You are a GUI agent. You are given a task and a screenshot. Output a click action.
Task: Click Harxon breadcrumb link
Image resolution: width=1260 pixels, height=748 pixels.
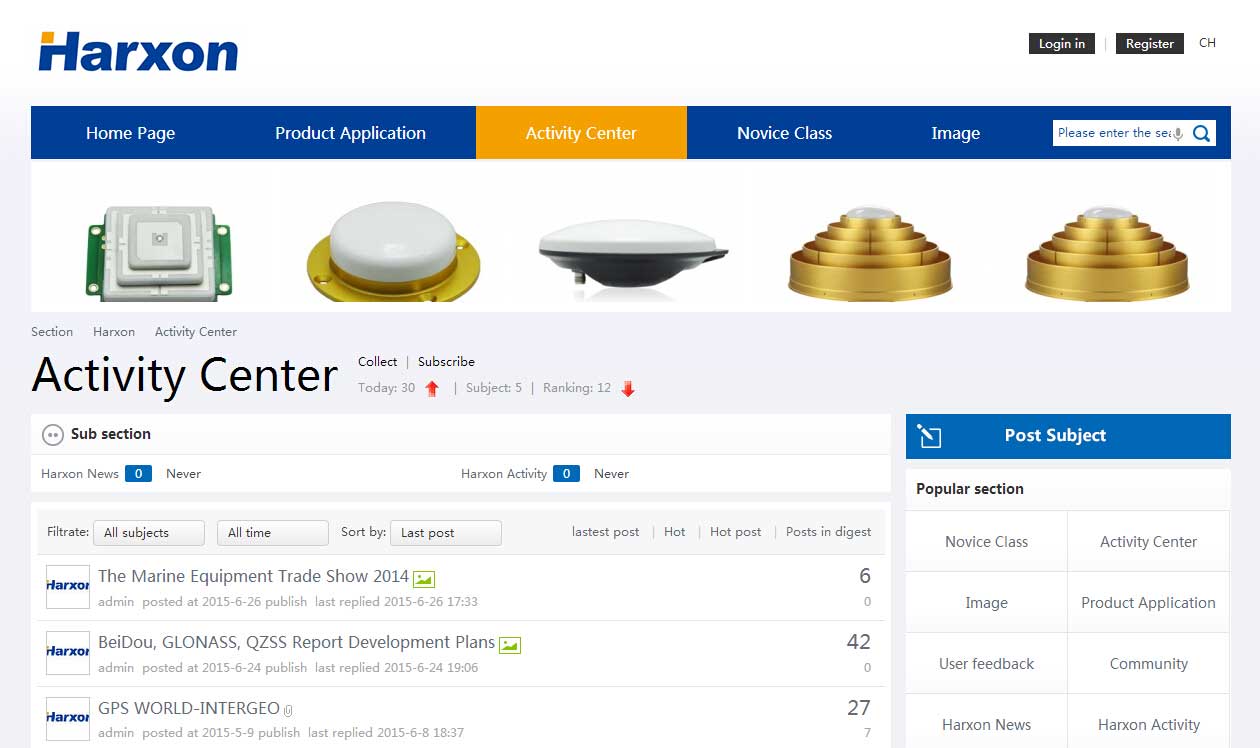pos(114,332)
